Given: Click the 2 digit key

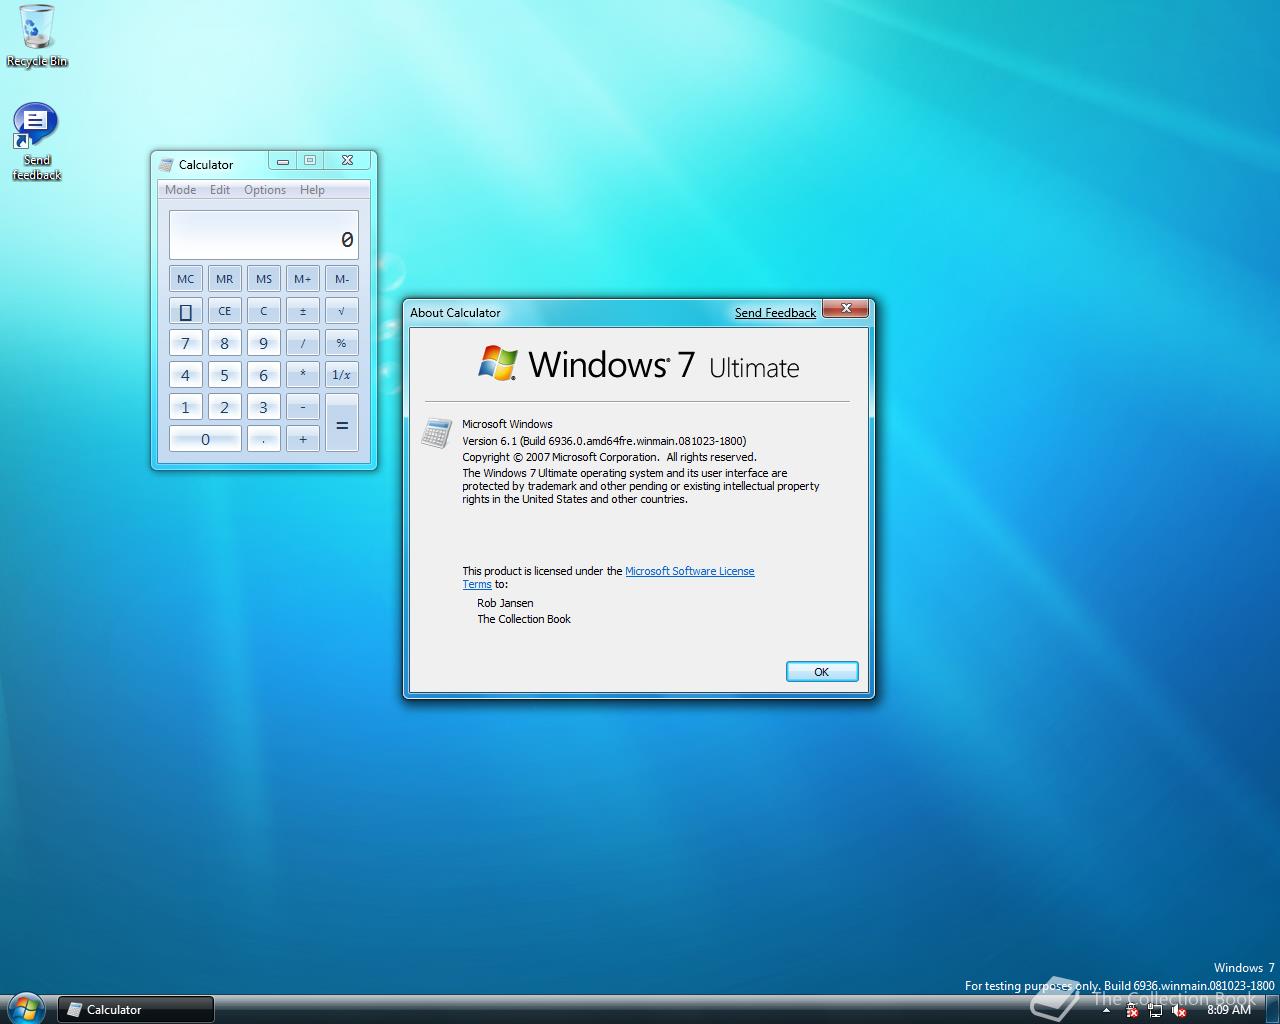Looking at the screenshot, I should 224,407.
